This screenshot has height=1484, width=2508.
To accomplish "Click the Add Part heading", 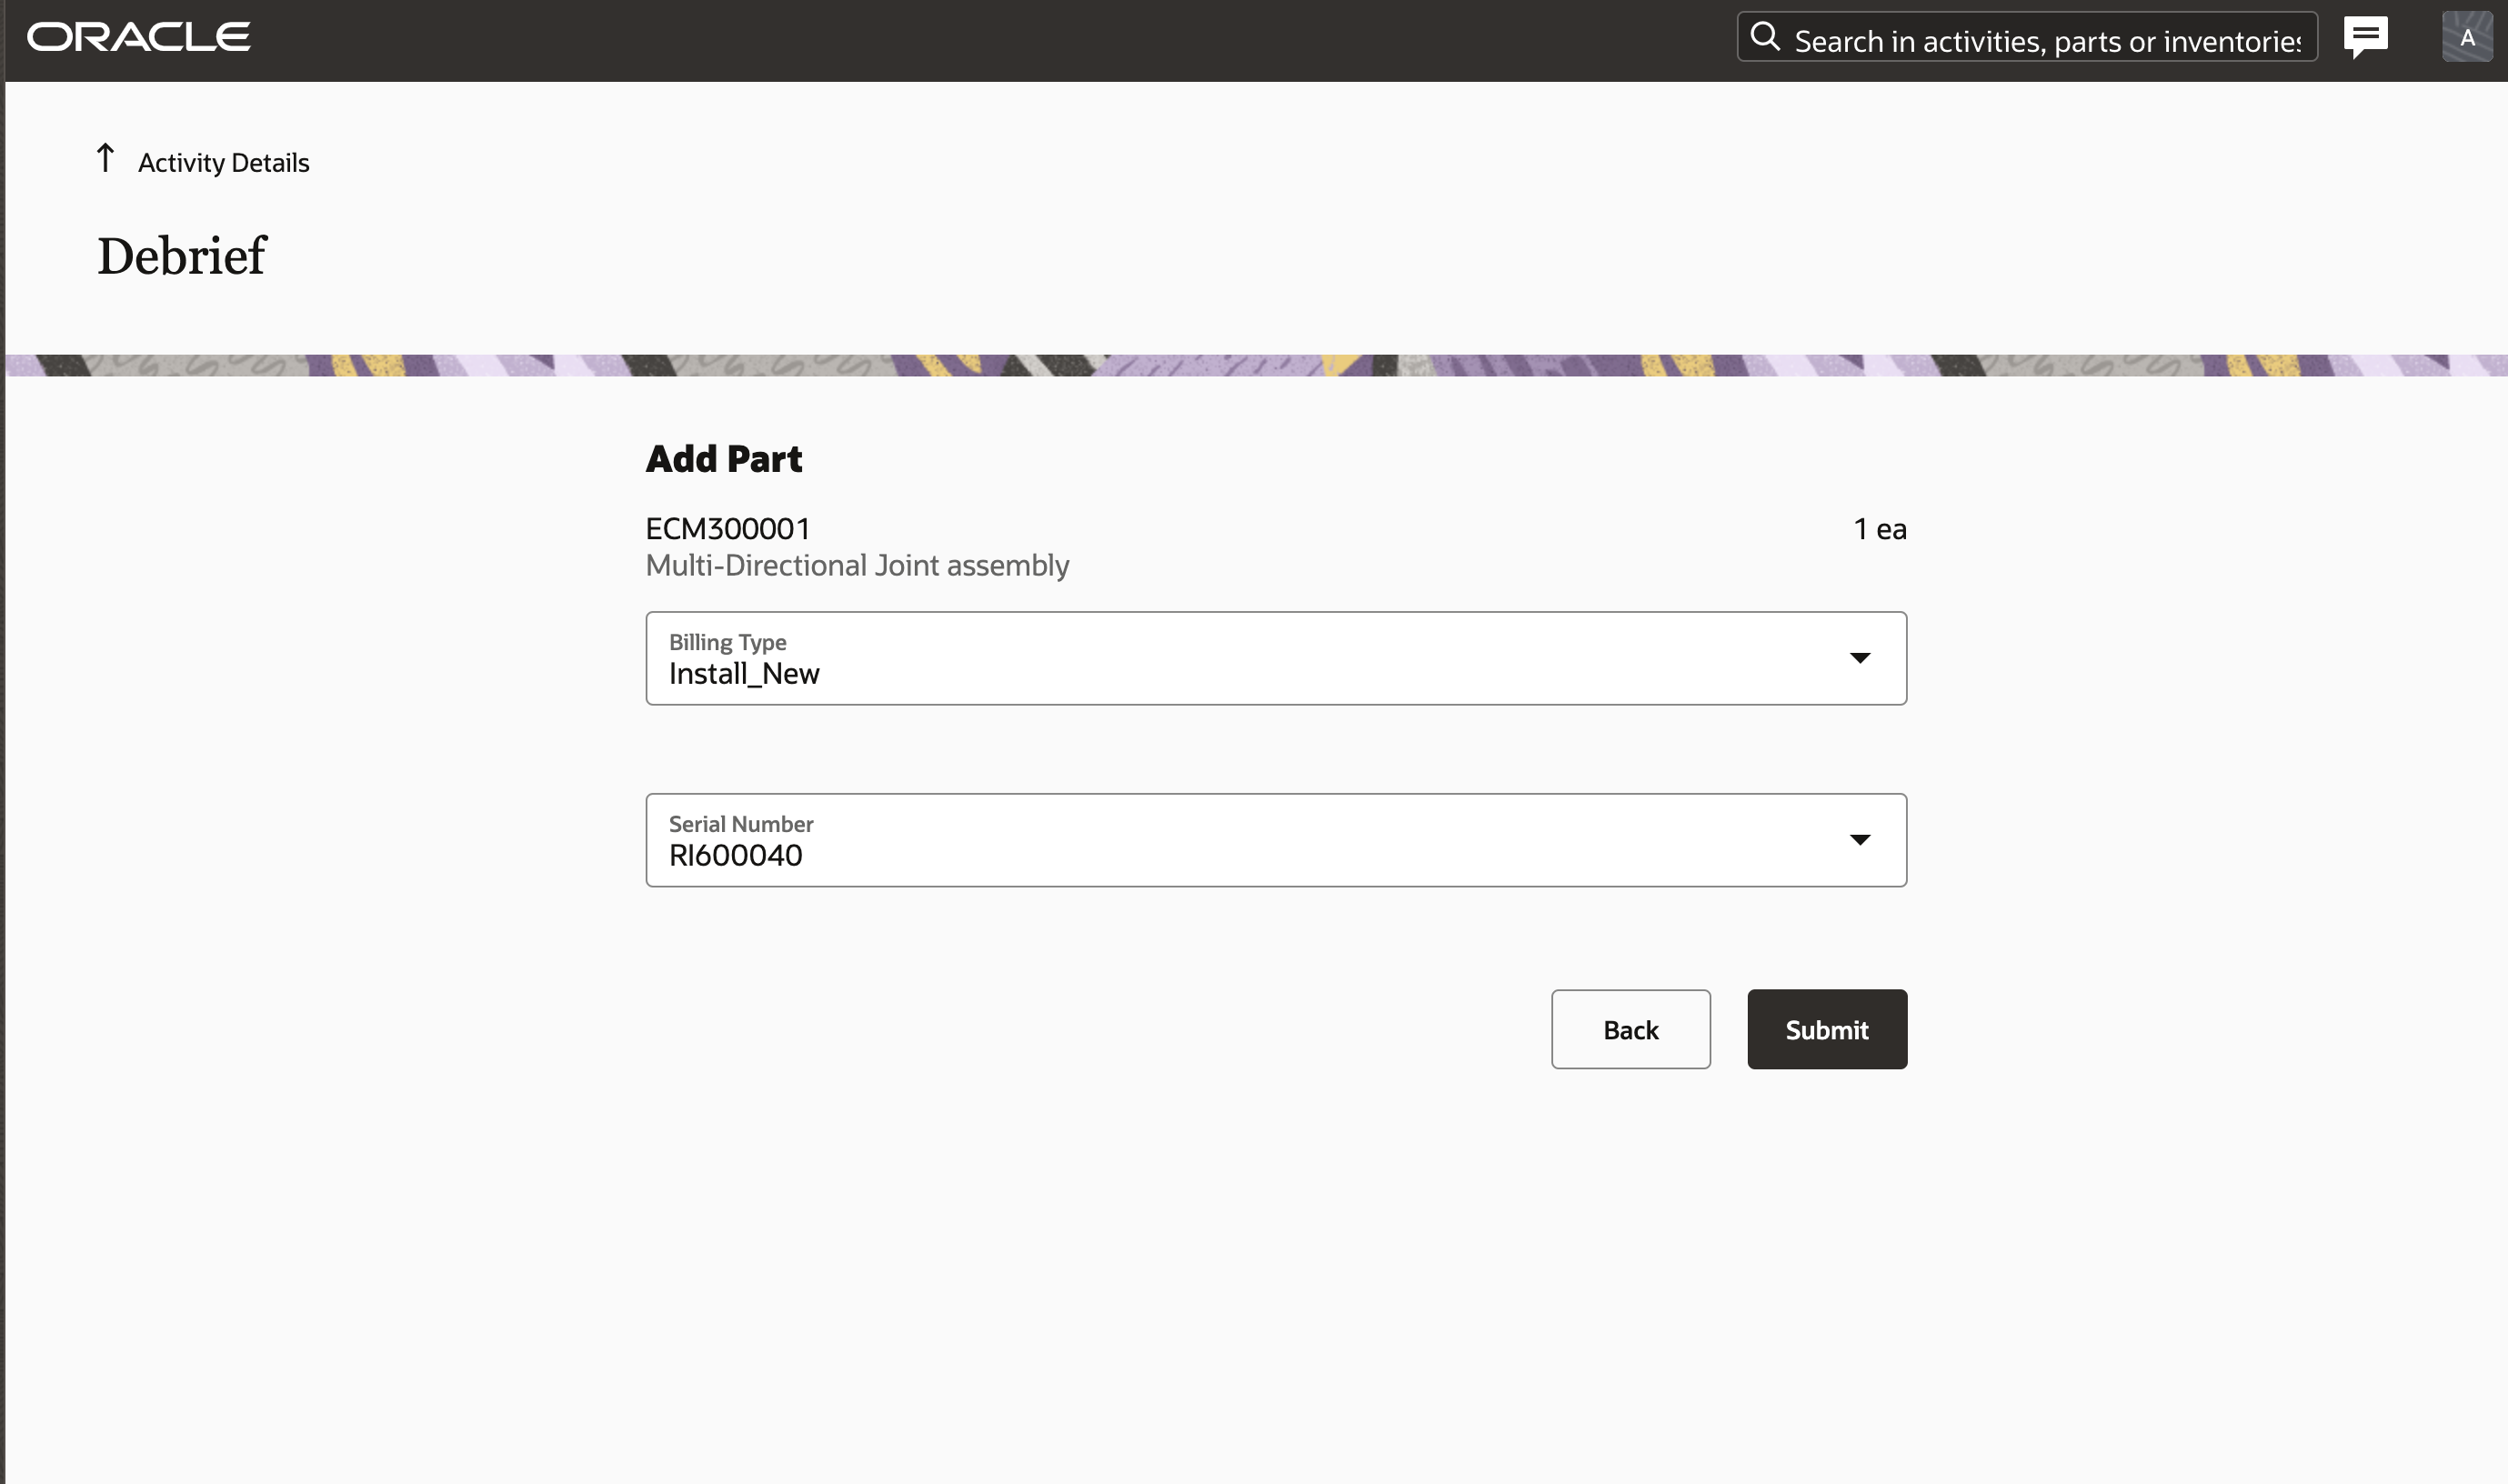I will pyautogui.click(x=723, y=459).
